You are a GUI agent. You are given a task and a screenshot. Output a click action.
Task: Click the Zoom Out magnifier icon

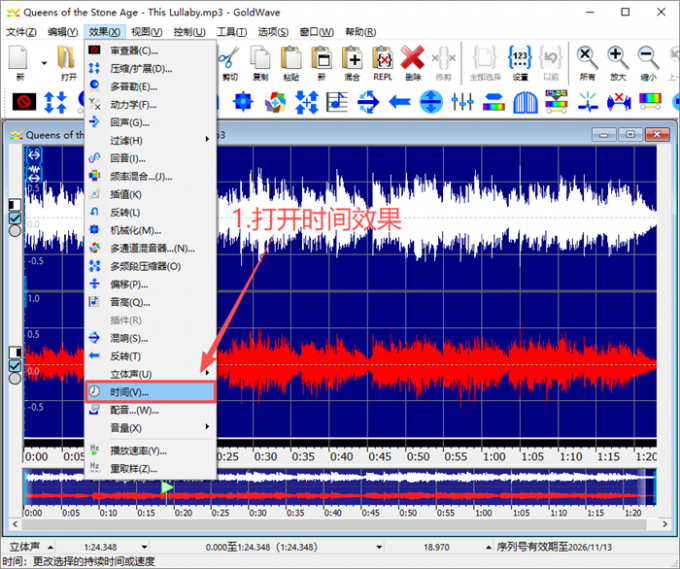[x=648, y=58]
